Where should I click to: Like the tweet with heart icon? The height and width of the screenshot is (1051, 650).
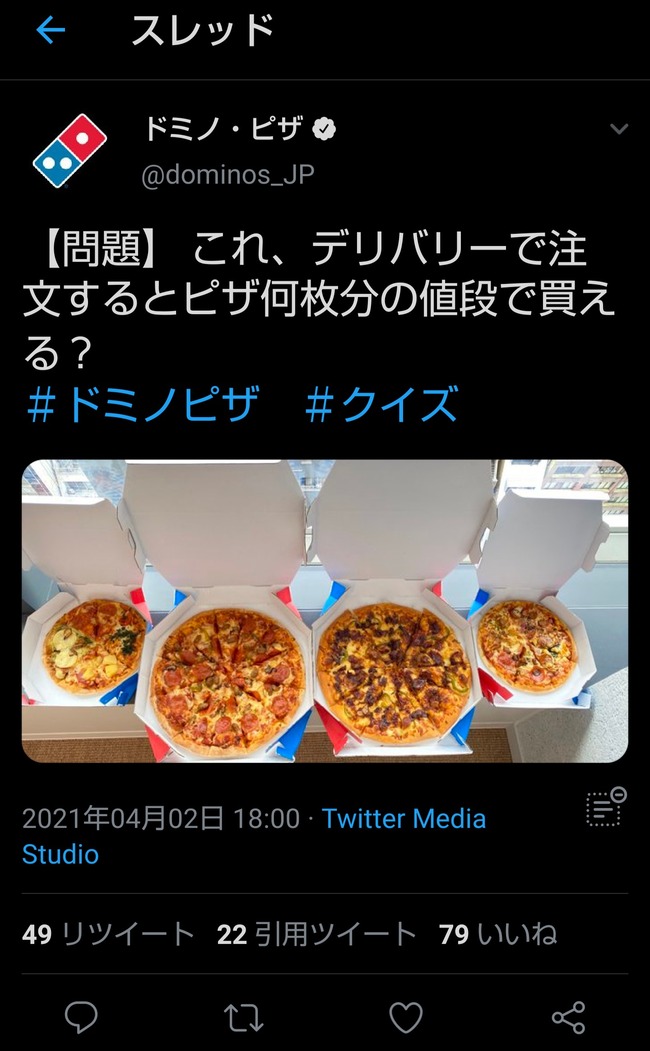[406, 1017]
